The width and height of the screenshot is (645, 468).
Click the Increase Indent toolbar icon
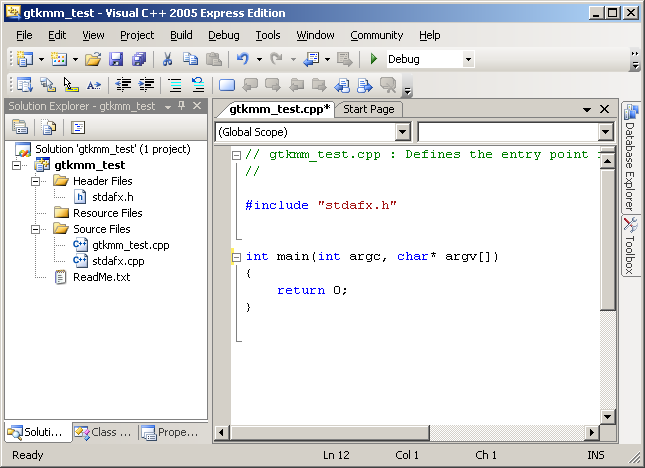(x=147, y=85)
